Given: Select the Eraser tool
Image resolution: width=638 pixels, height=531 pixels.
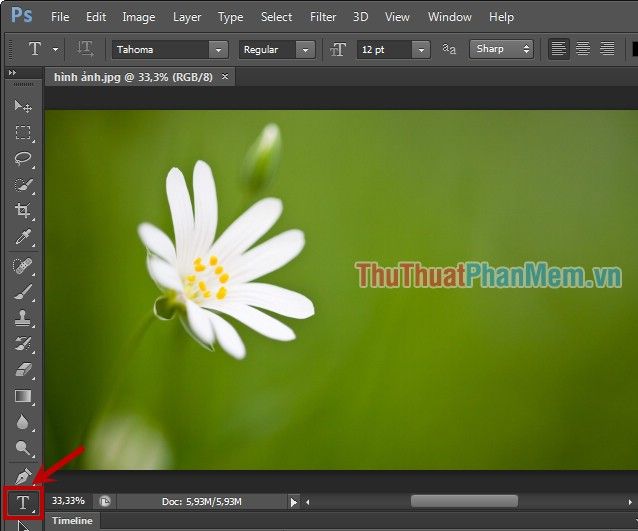Looking at the screenshot, I should click(23, 370).
